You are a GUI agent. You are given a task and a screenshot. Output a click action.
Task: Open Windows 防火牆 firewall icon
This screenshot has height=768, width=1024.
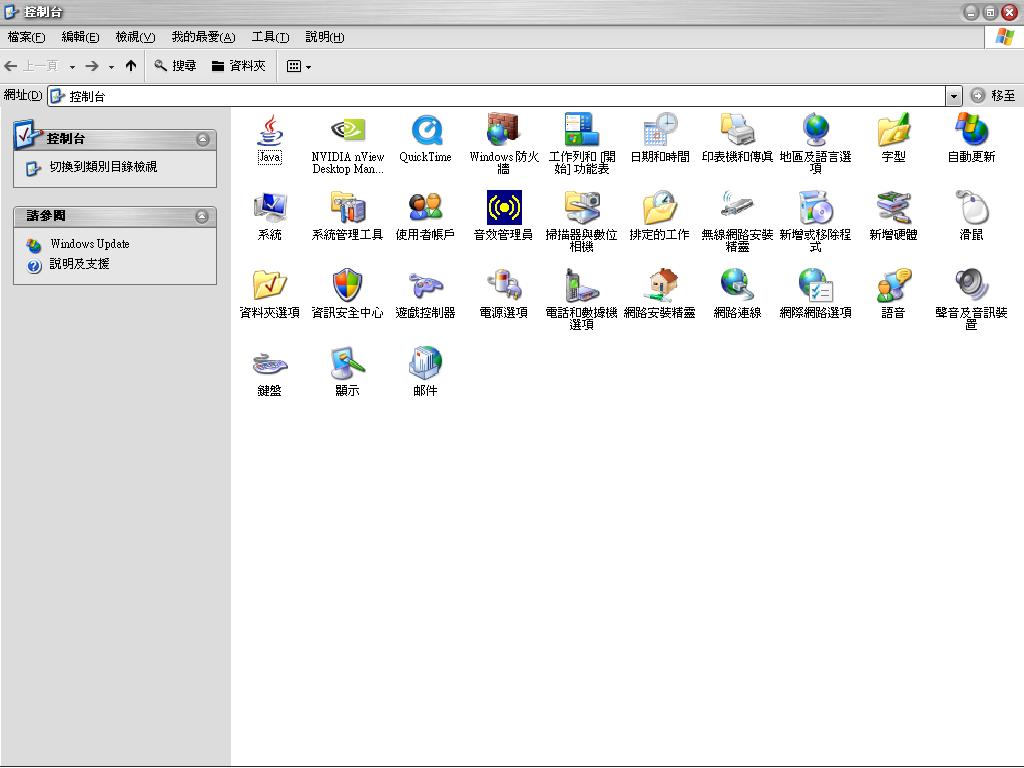point(503,132)
